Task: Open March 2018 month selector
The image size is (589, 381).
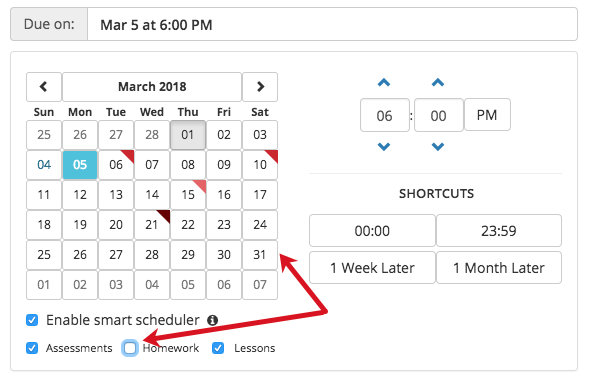Action: click(x=152, y=87)
